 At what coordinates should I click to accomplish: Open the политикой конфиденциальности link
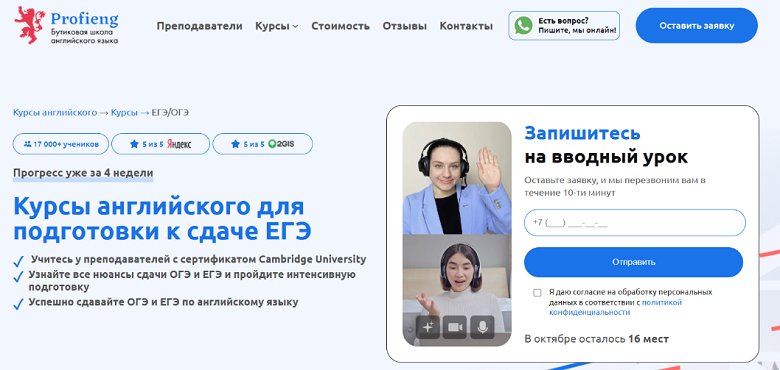click(615, 307)
